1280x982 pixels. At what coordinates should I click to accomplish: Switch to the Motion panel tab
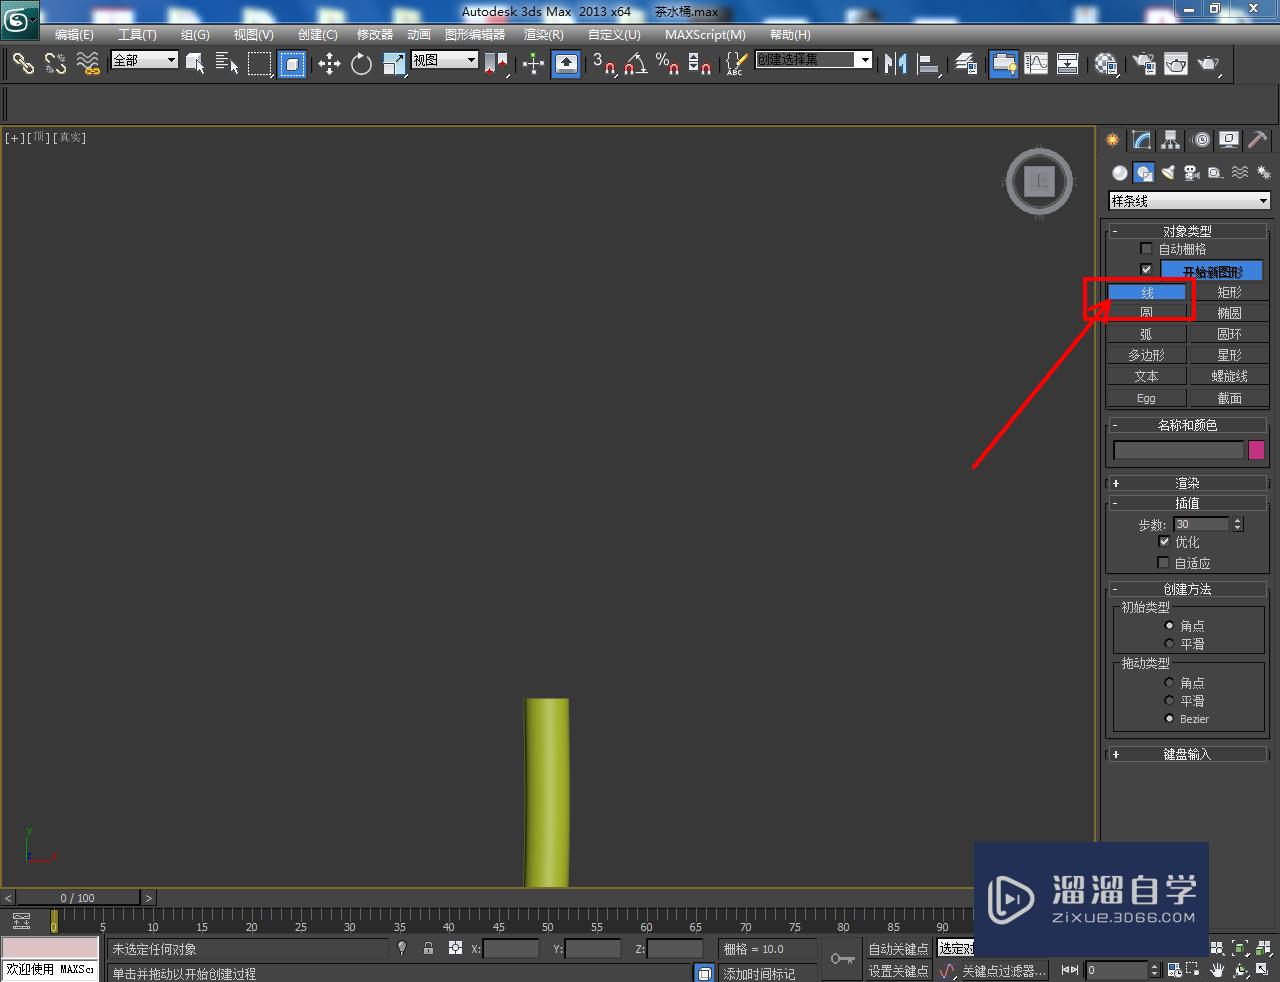[1200, 140]
